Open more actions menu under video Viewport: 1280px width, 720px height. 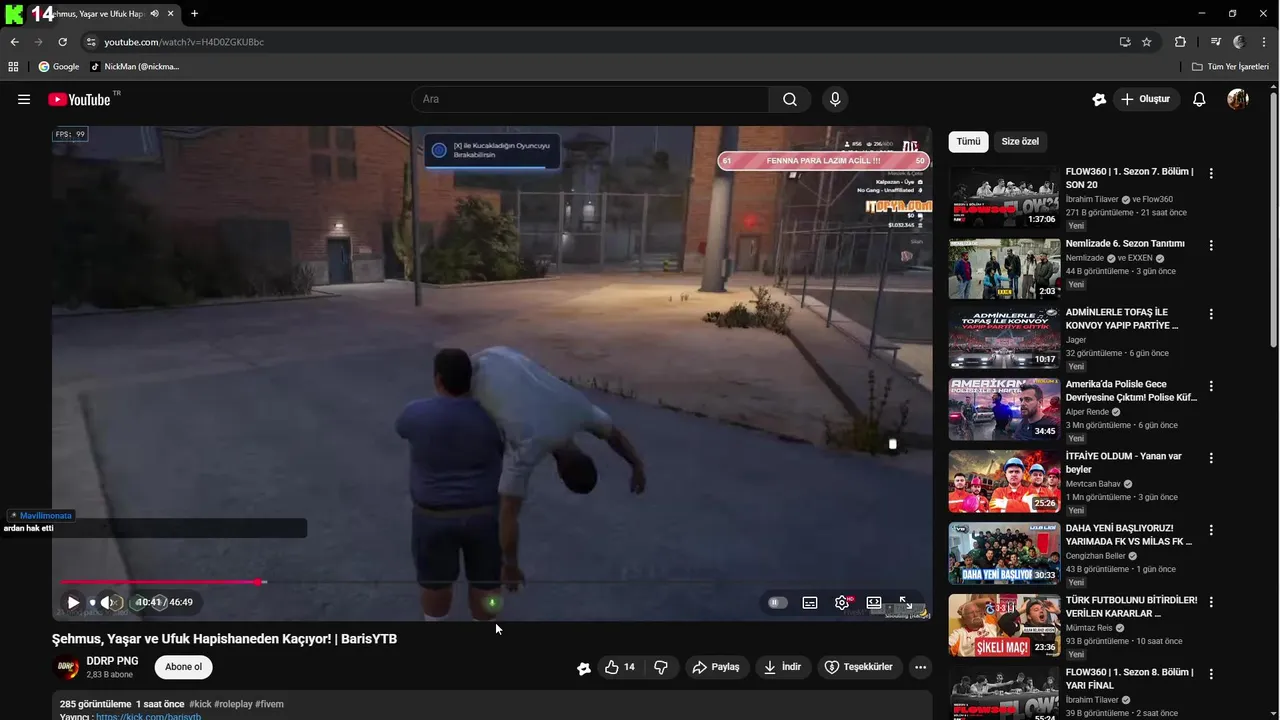[921, 667]
